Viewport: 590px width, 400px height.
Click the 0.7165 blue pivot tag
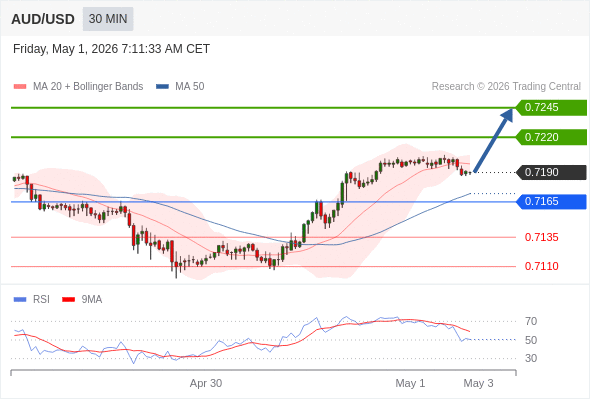[x=551, y=202]
